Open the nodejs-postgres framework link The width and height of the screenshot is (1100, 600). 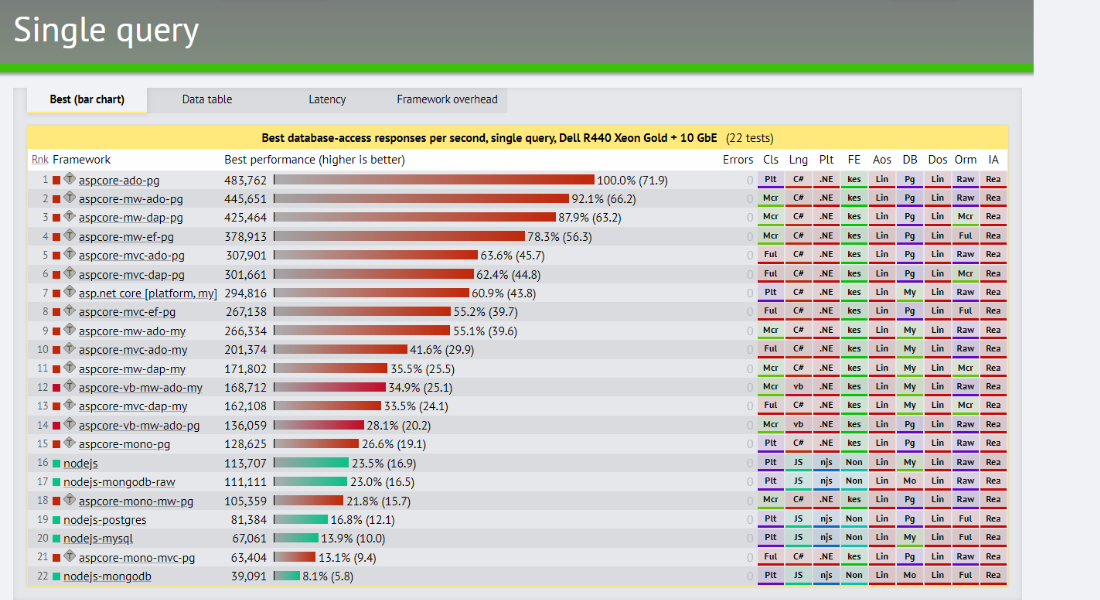tap(105, 520)
